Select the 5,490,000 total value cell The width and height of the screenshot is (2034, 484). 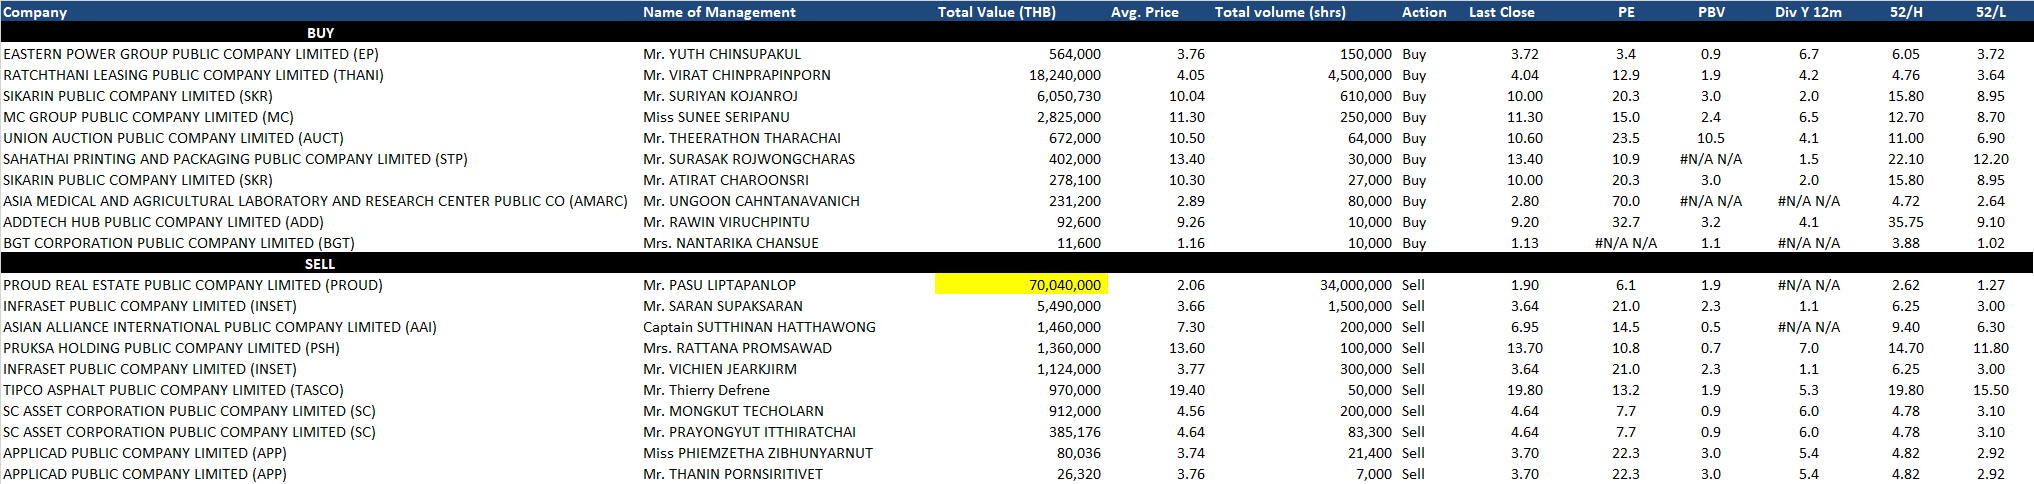[1069, 306]
